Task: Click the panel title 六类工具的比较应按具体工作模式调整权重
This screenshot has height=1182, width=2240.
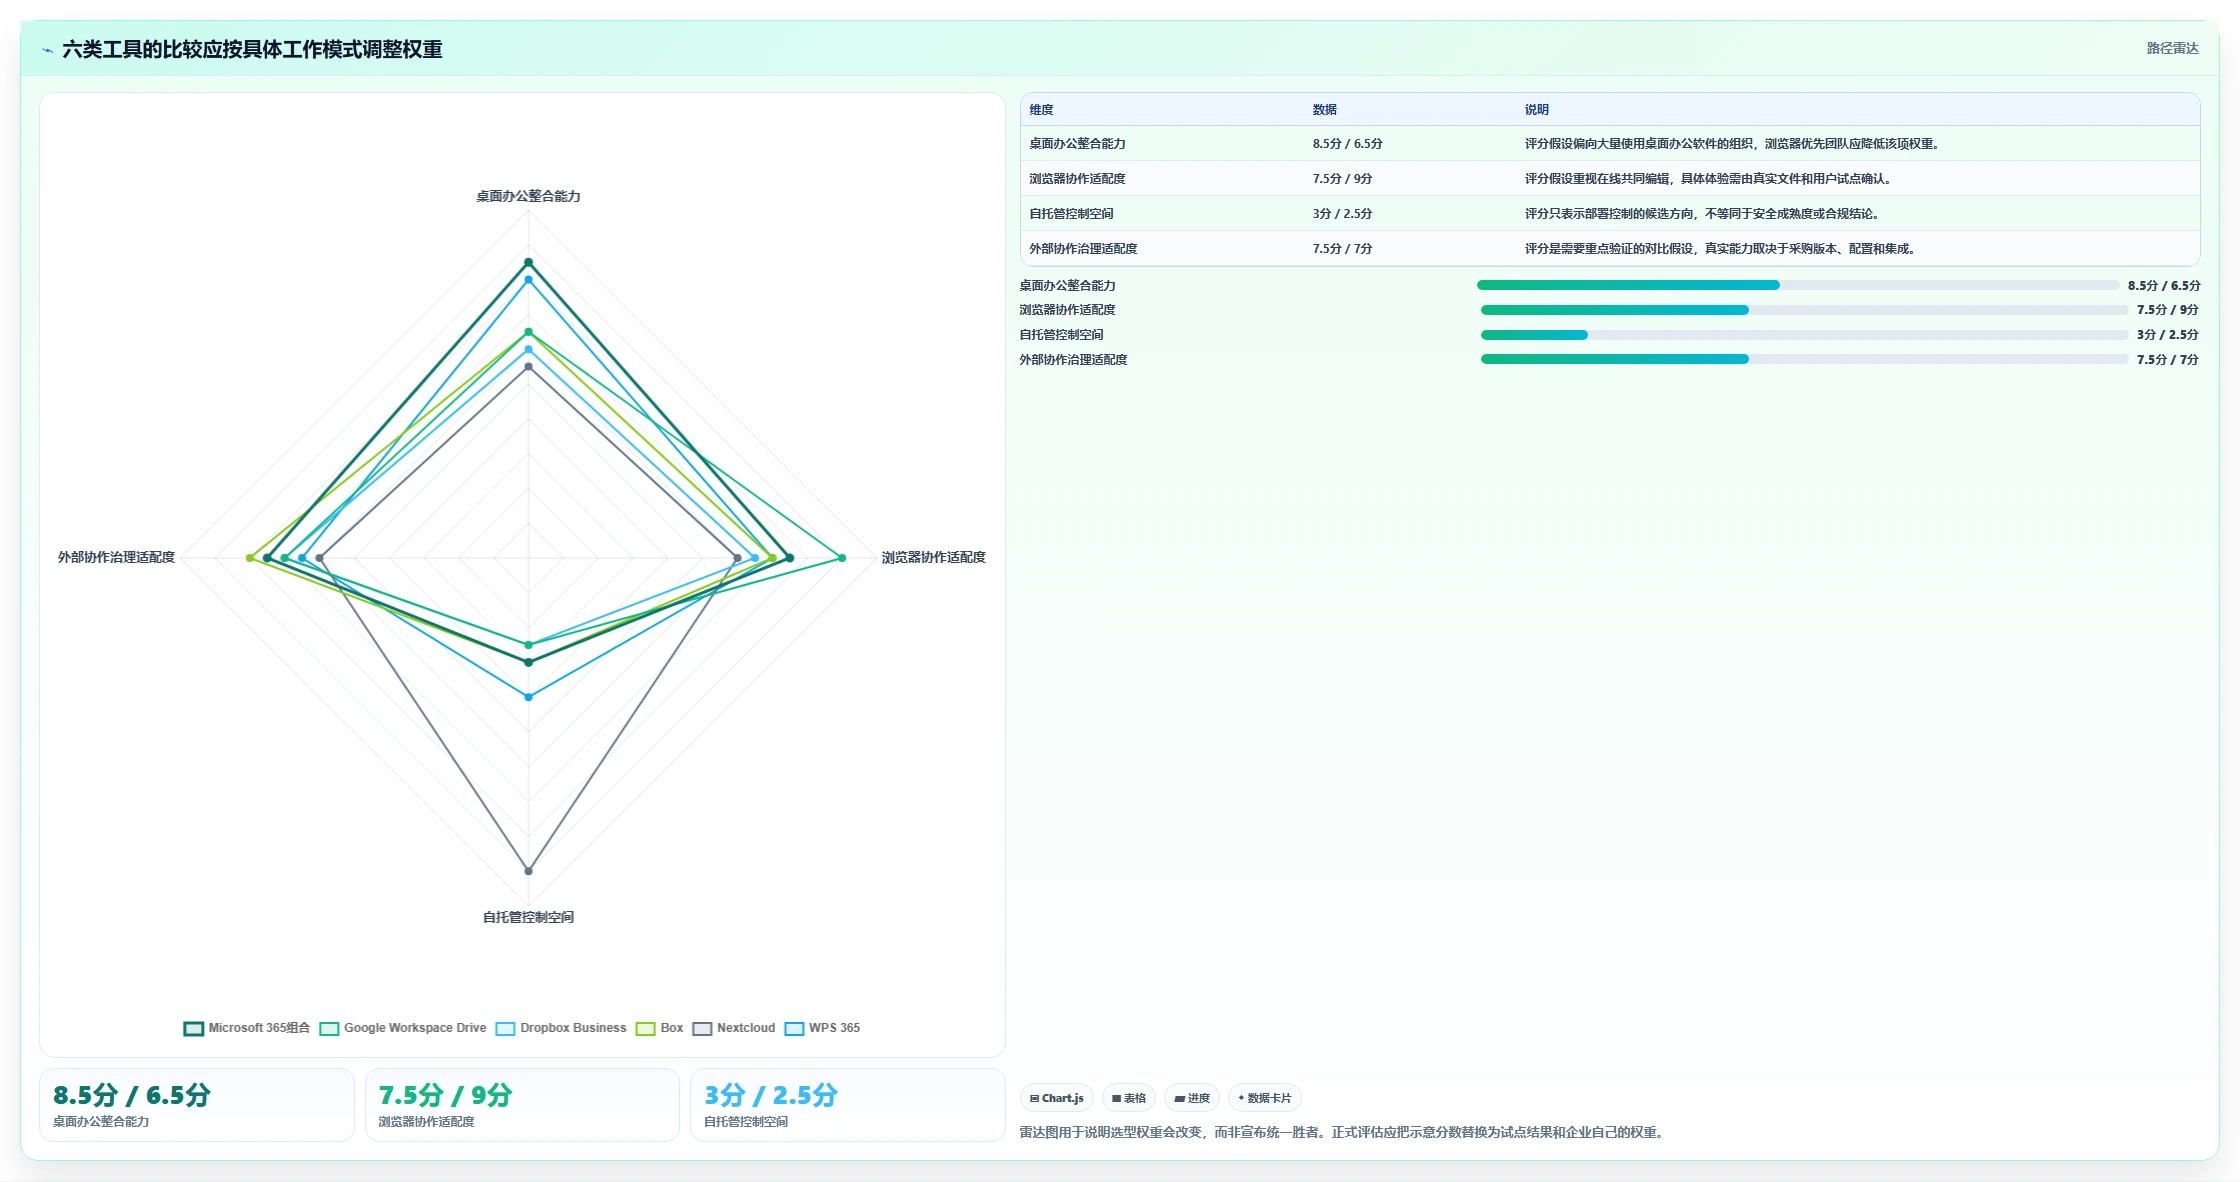Action: (252, 49)
